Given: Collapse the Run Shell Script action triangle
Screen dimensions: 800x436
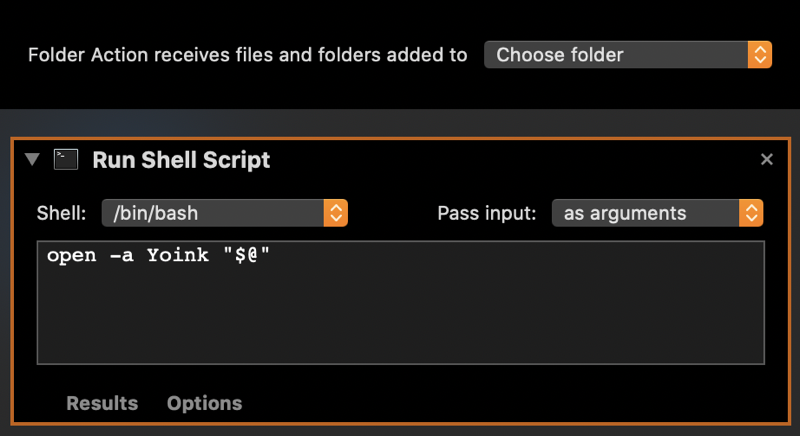Looking at the screenshot, I should click(x=32, y=159).
